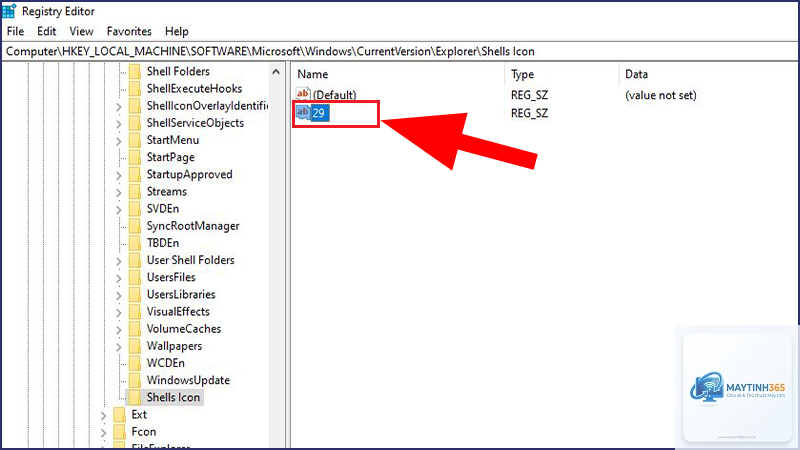Click the TBDEn folder icon
Image resolution: width=800 pixels, height=450 pixels.
coord(135,243)
